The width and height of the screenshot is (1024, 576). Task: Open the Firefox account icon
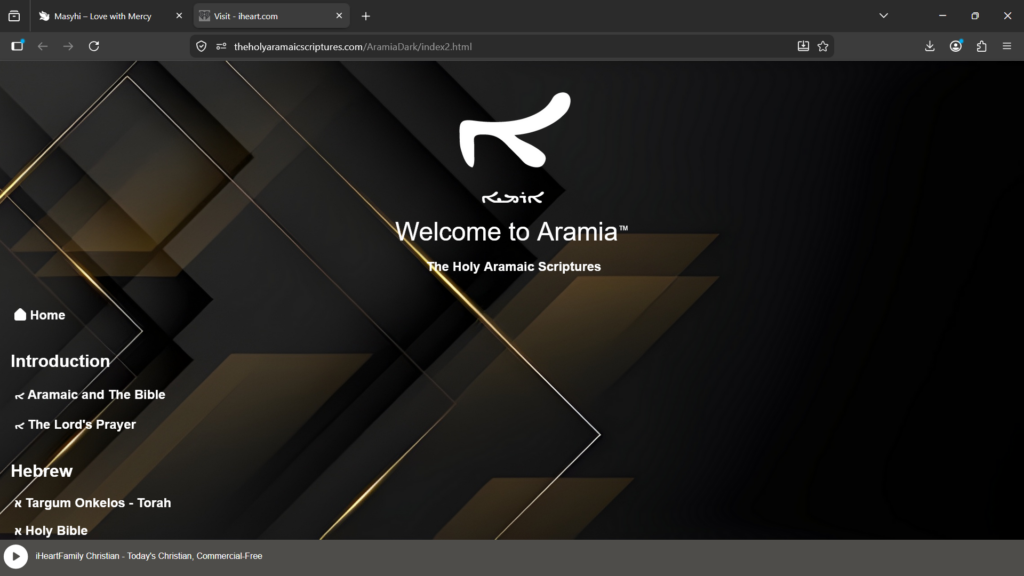[x=956, y=46]
